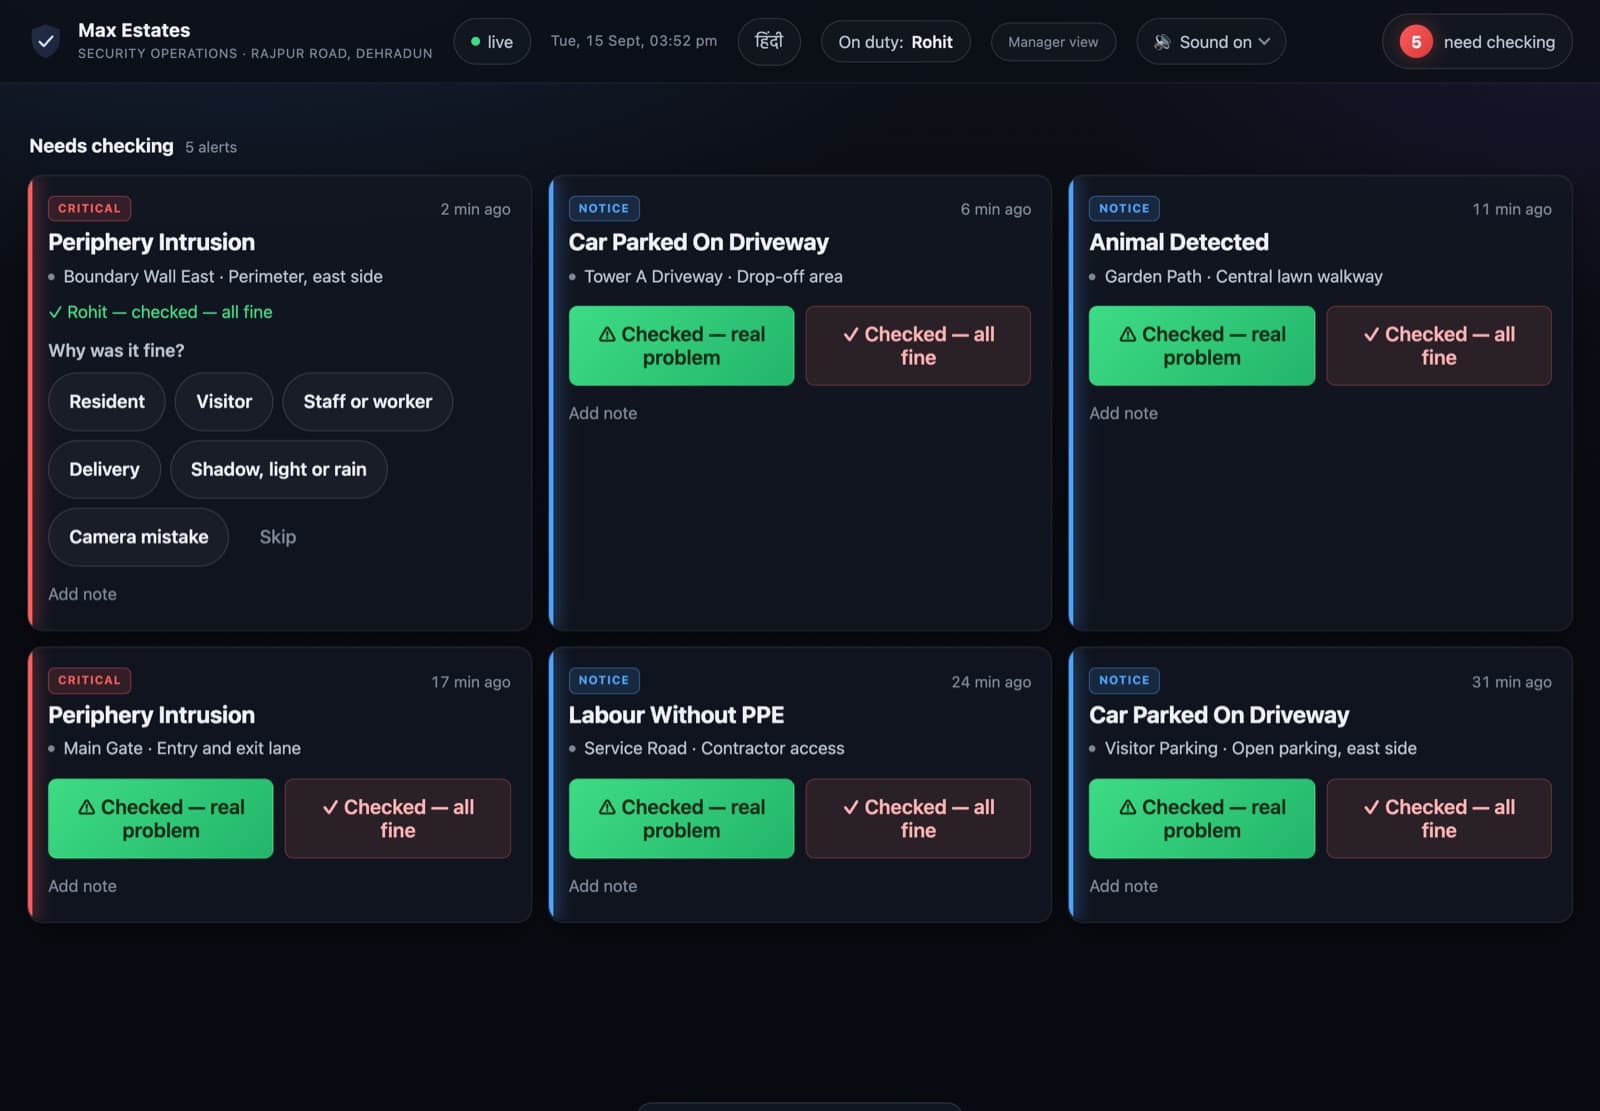
Task: Mark Animal Detected as all fine
Action: (x=1439, y=346)
